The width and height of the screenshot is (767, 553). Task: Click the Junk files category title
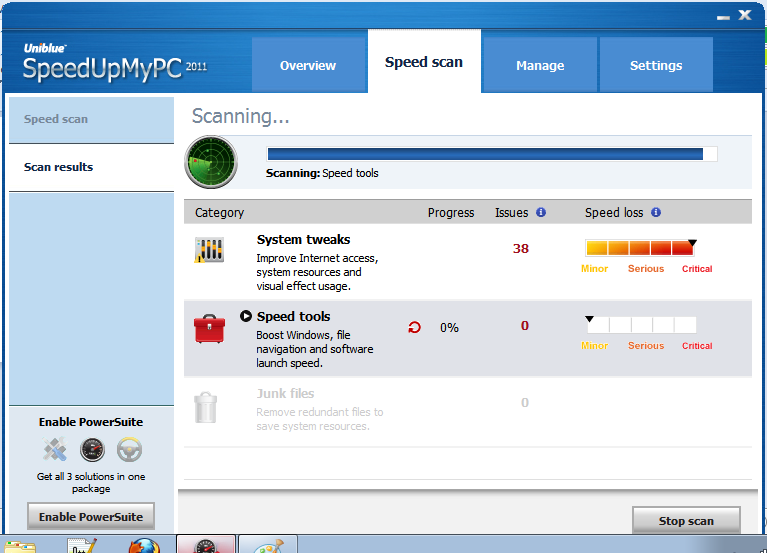point(285,393)
